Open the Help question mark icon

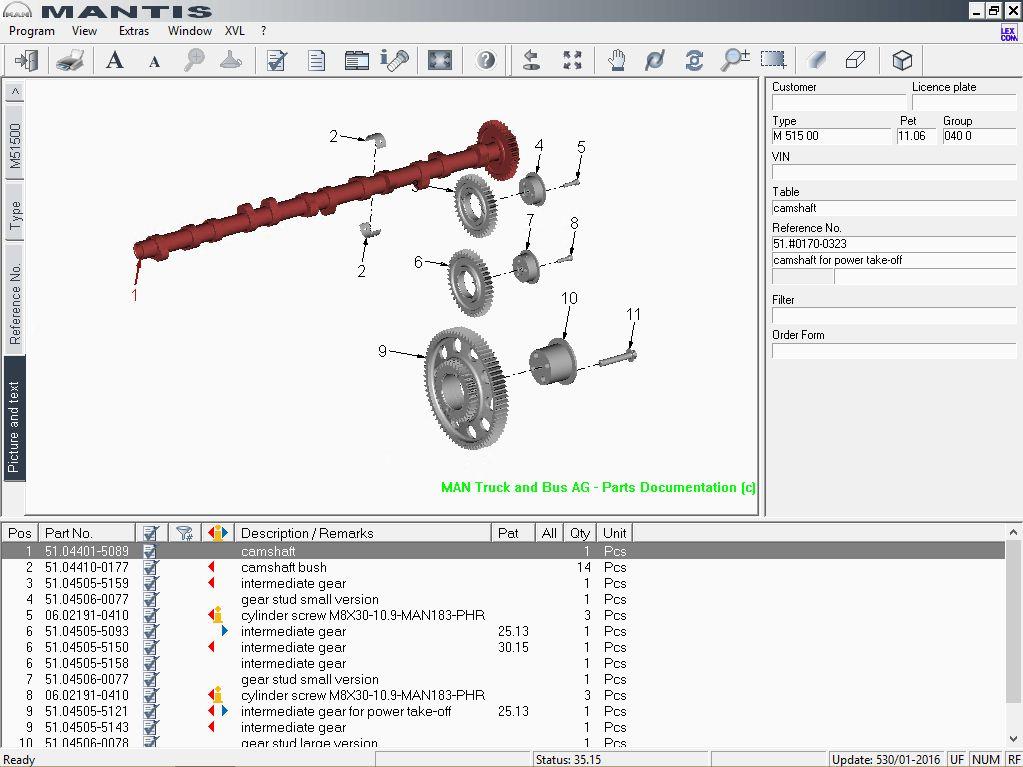point(485,60)
